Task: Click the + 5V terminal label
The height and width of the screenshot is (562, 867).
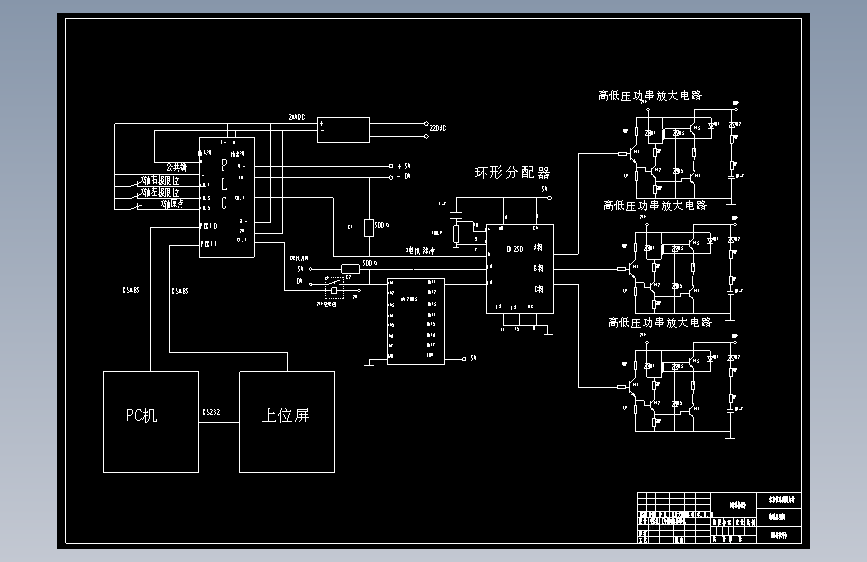Action: pyautogui.click(x=404, y=166)
